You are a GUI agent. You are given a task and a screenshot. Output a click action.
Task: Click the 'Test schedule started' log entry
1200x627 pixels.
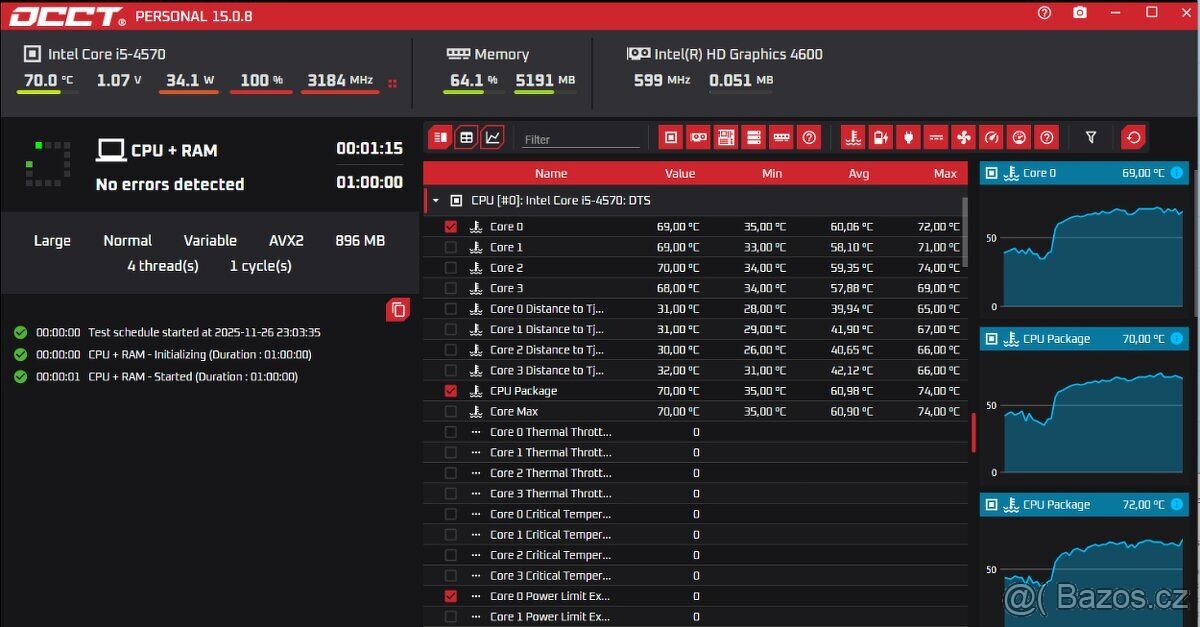(204, 332)
